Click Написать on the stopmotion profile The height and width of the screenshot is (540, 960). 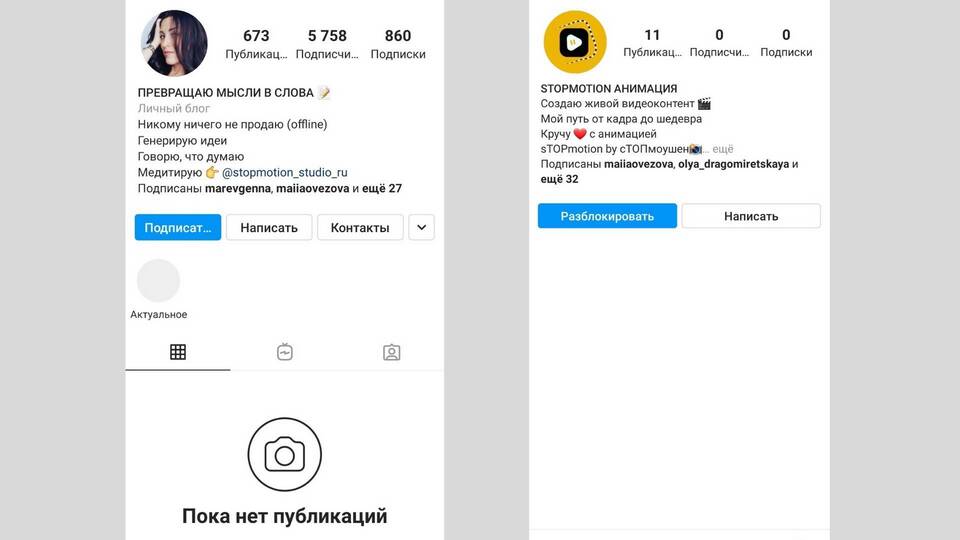pyautogui.click(x=751, y=216)
